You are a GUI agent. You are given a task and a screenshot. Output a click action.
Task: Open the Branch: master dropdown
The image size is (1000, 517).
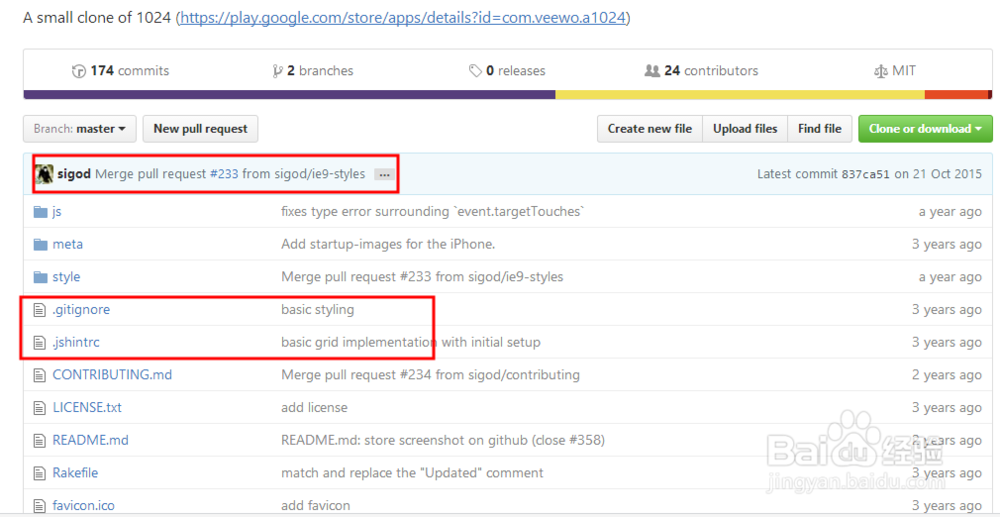tap(79, 129)
